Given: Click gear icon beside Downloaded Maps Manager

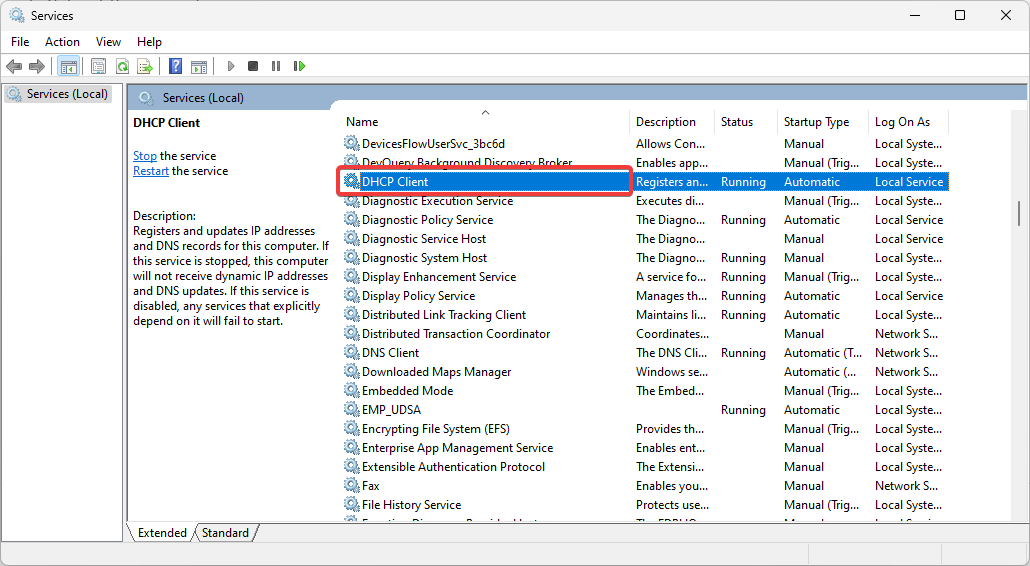Looking at the screenshot, I should (x=352, y=372).
